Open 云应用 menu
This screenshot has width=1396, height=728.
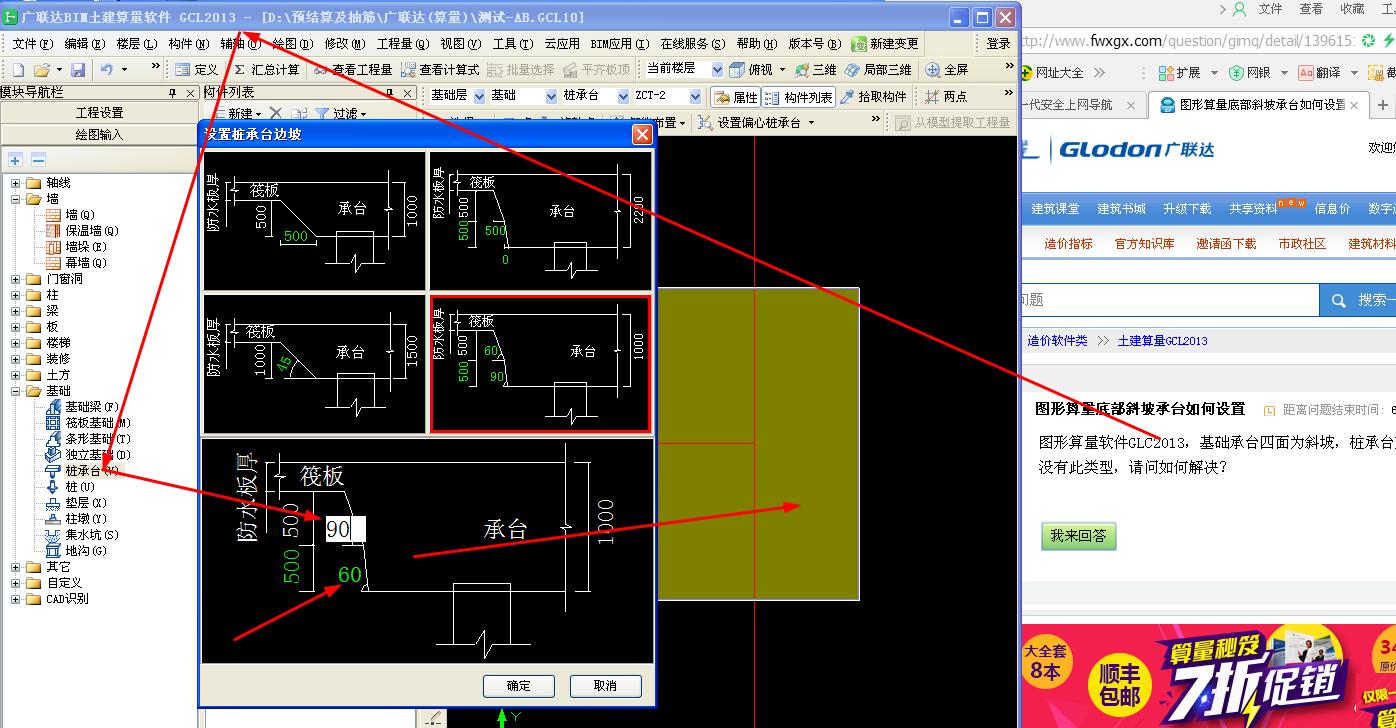point(562,44)
